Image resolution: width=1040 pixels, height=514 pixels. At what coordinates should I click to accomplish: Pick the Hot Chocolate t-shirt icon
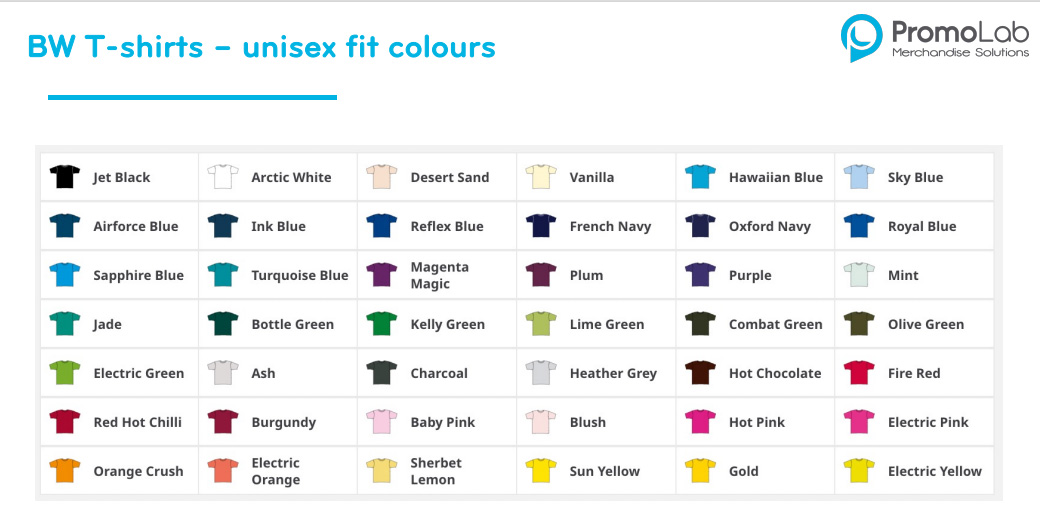[700, 373]
